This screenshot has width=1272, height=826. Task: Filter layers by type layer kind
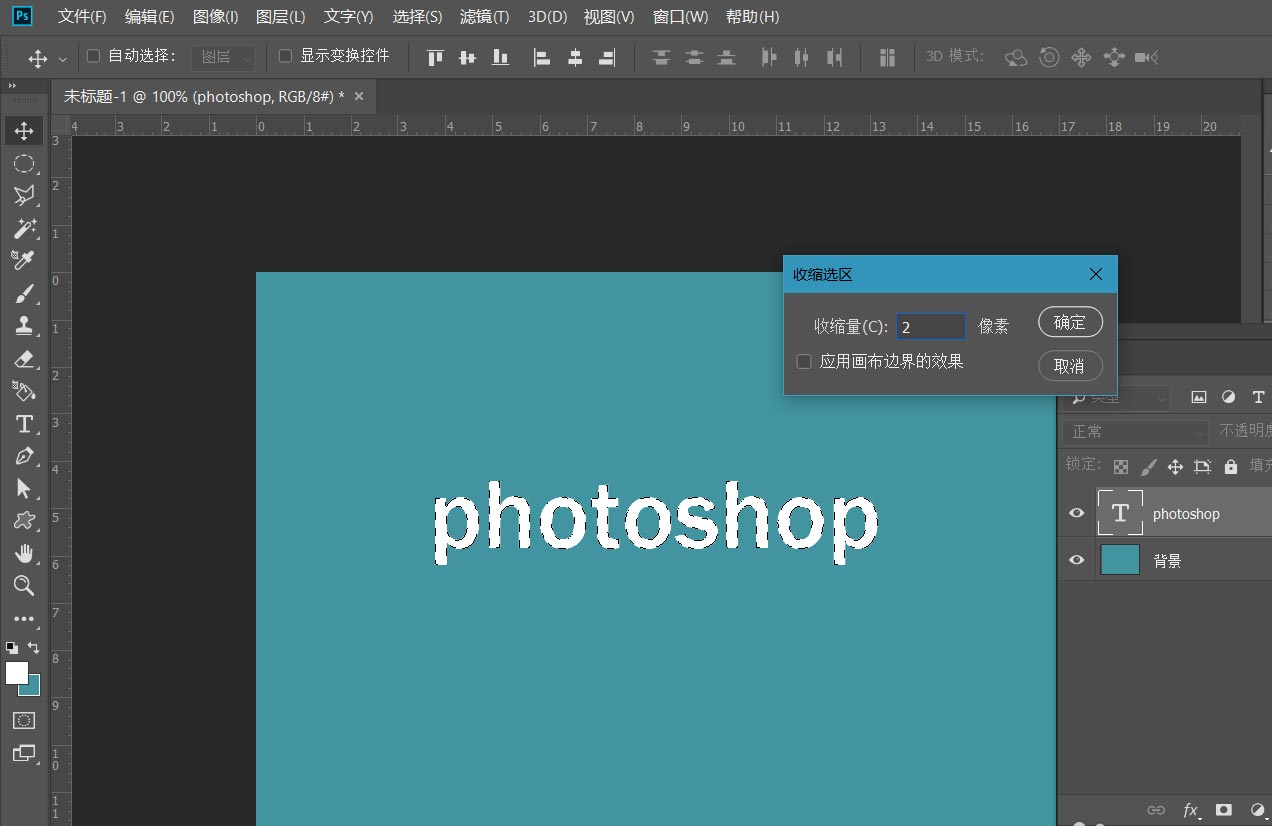[1258, 397]
